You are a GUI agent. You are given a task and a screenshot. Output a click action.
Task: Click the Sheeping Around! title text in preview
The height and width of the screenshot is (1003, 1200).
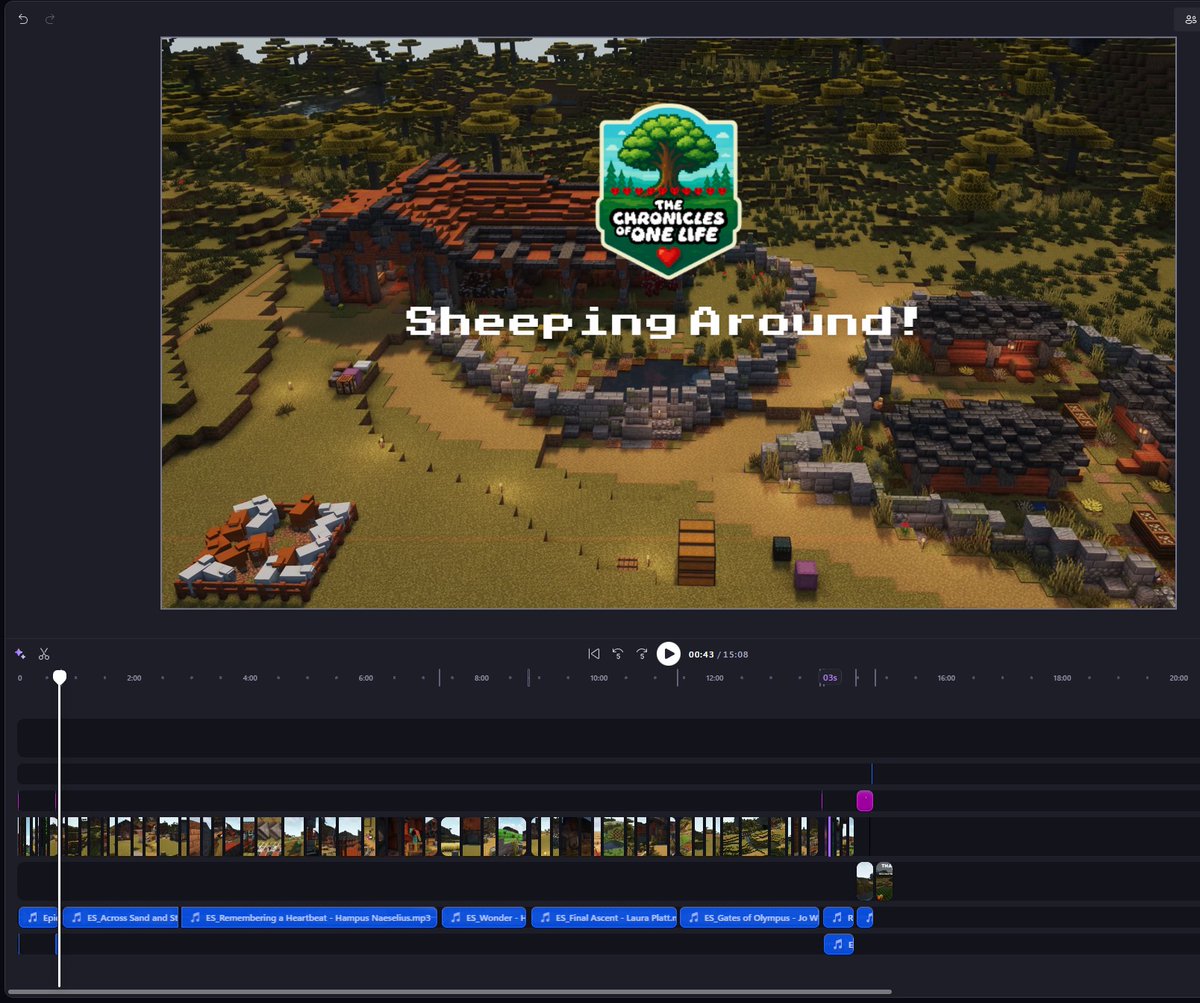[662, 322]
